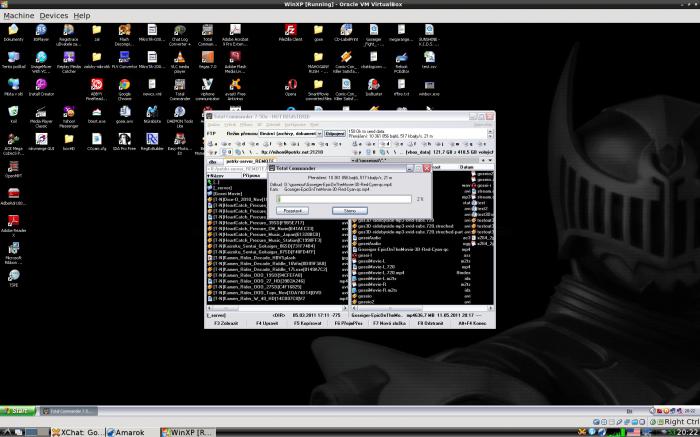Pause the transfer with Pozastavit button
The width and height of the screenshot is (700, 437).
pyautogui.click(x=292, y=210)
